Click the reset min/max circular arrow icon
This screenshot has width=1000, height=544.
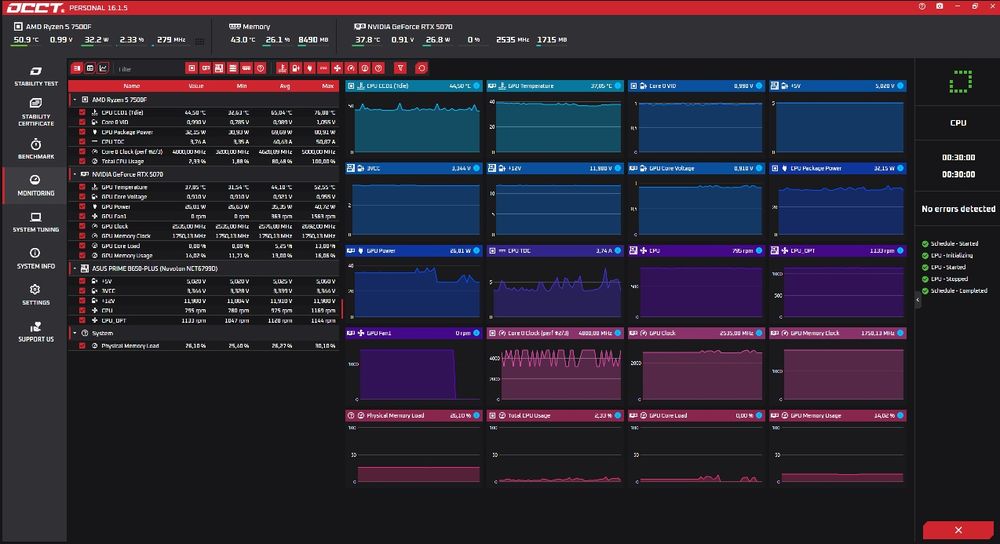[422, 68]
